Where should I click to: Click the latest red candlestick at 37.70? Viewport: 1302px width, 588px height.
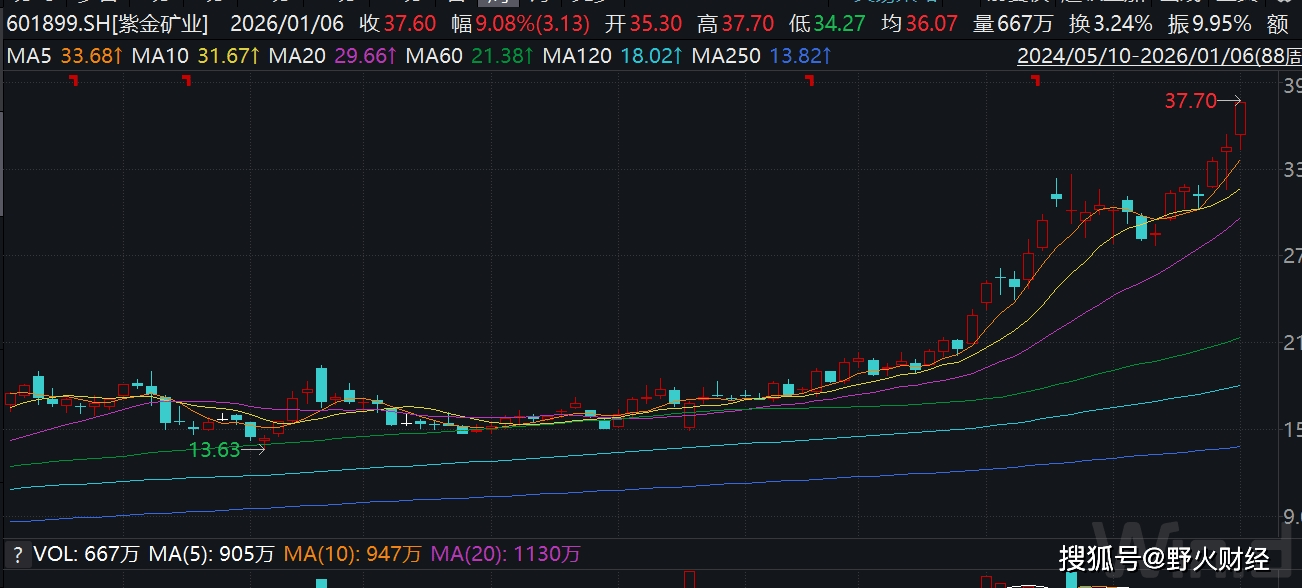tap(1241, 120)
